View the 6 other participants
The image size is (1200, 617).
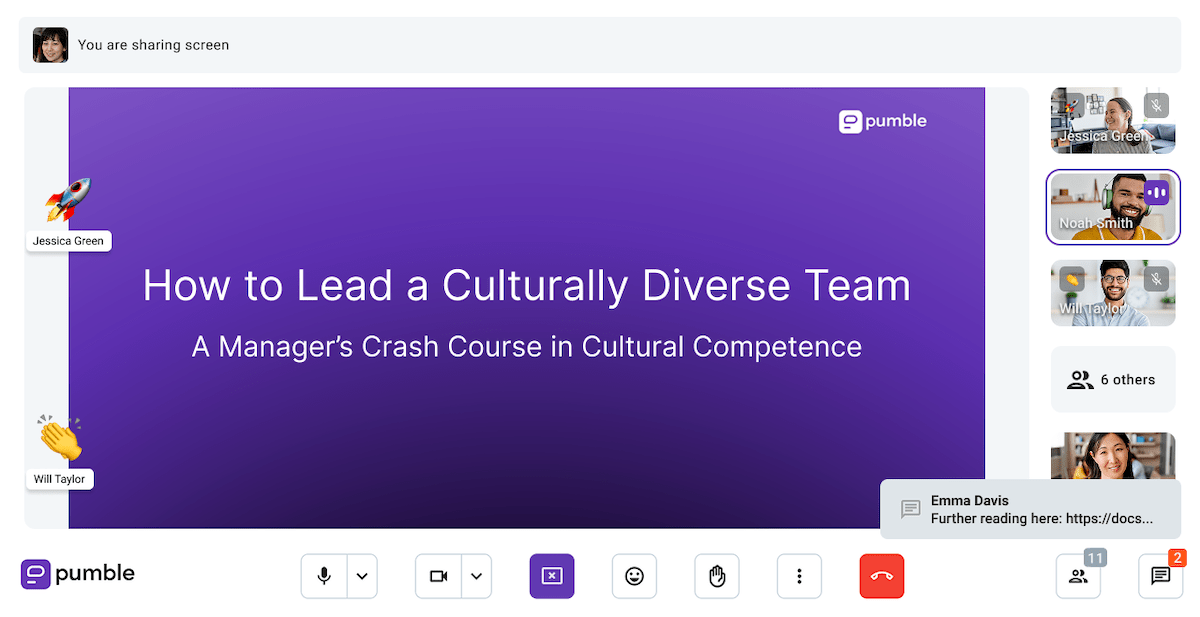1112,379
